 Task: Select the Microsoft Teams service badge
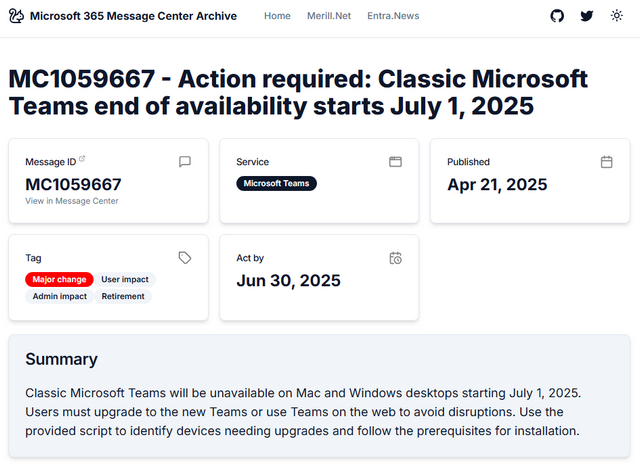click(276, 183)
